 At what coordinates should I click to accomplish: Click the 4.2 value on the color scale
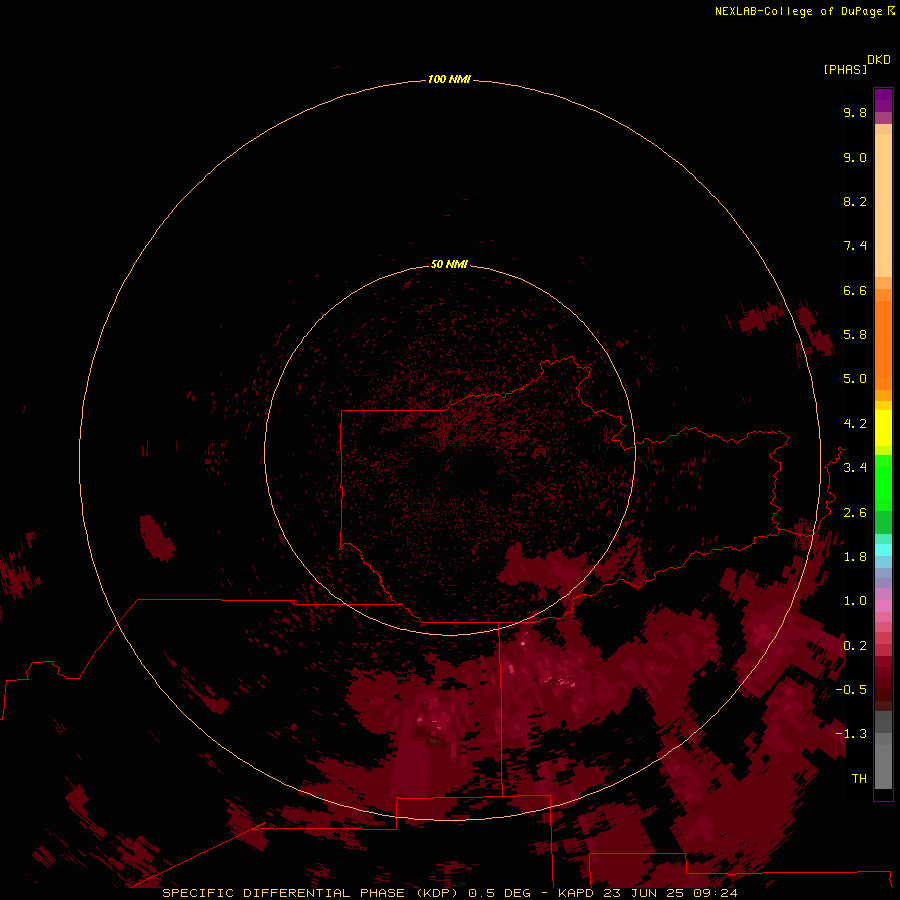855,424
